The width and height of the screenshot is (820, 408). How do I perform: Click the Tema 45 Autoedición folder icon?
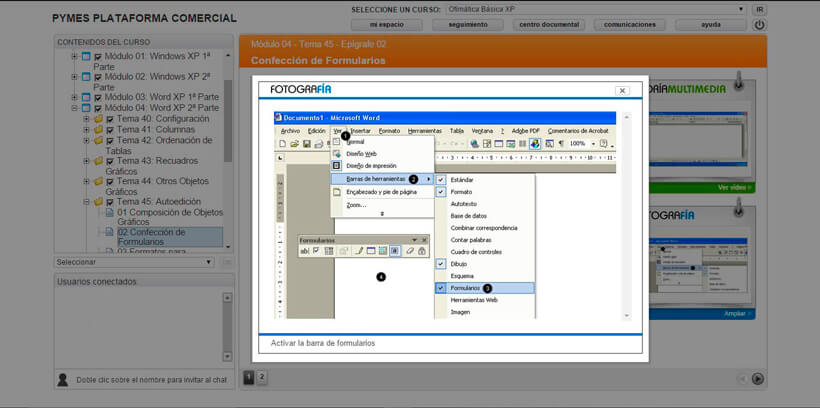pos(98,201)
